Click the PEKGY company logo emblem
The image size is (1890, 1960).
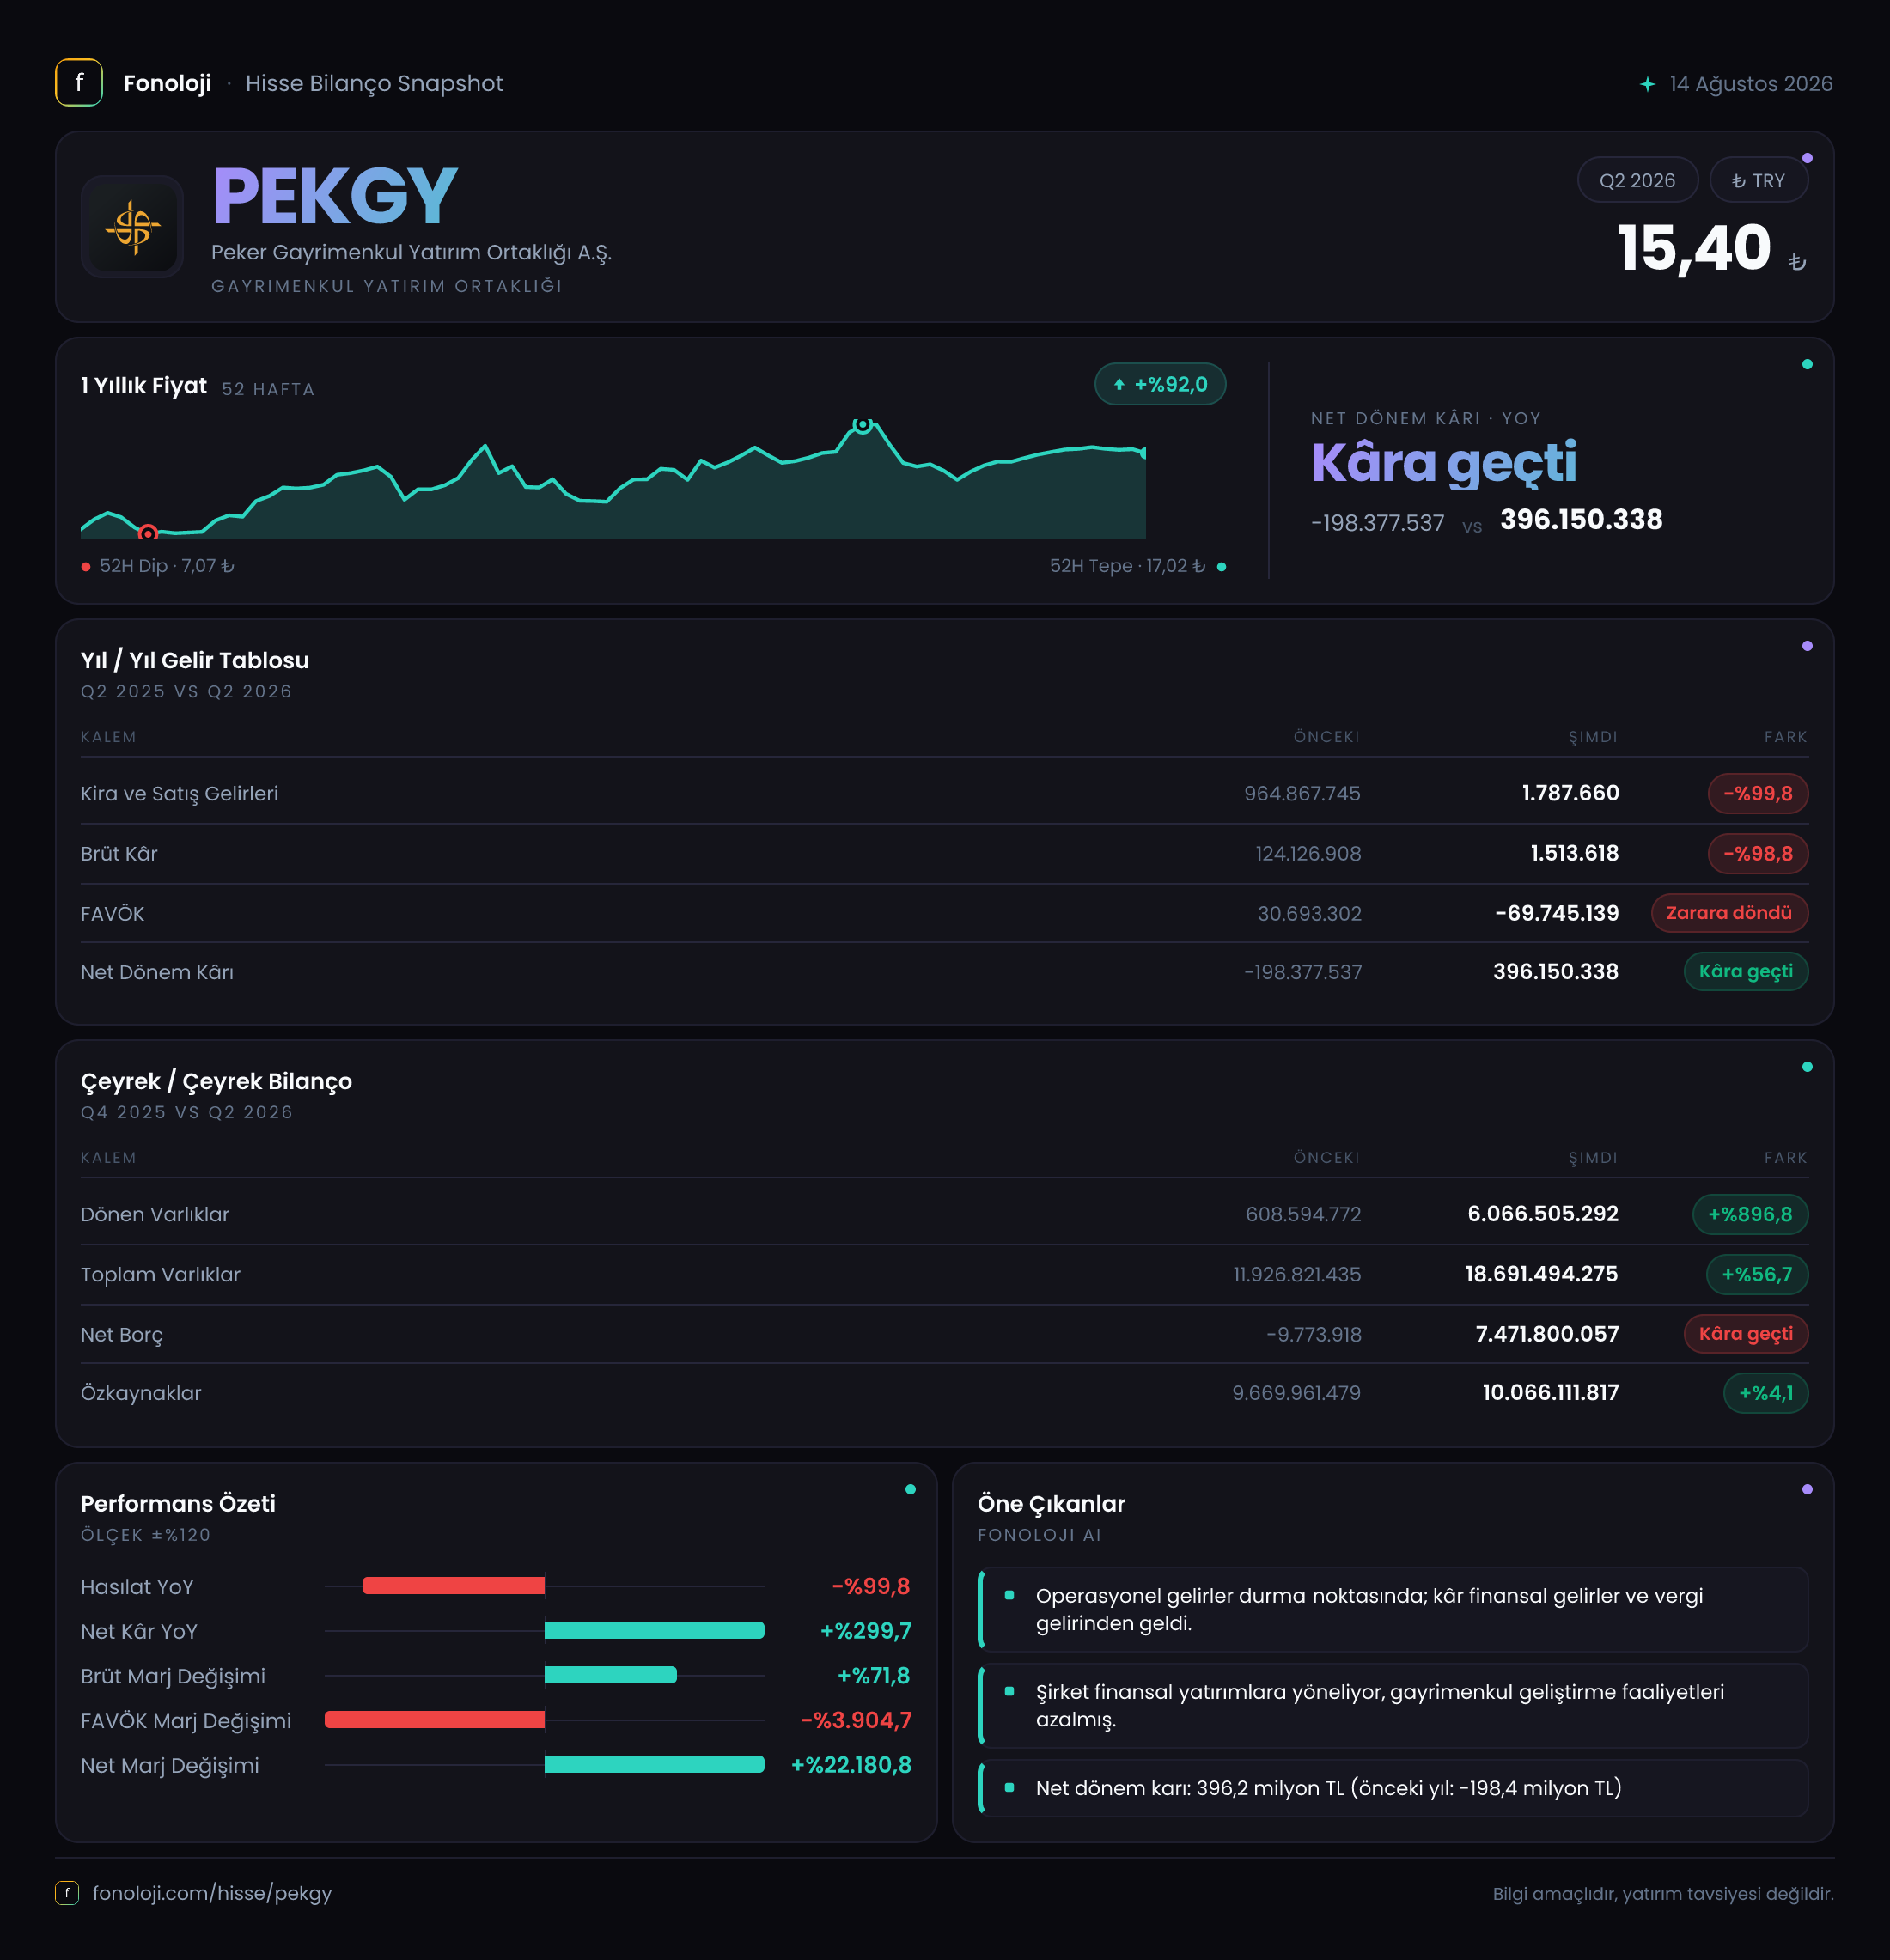point(132,227)
